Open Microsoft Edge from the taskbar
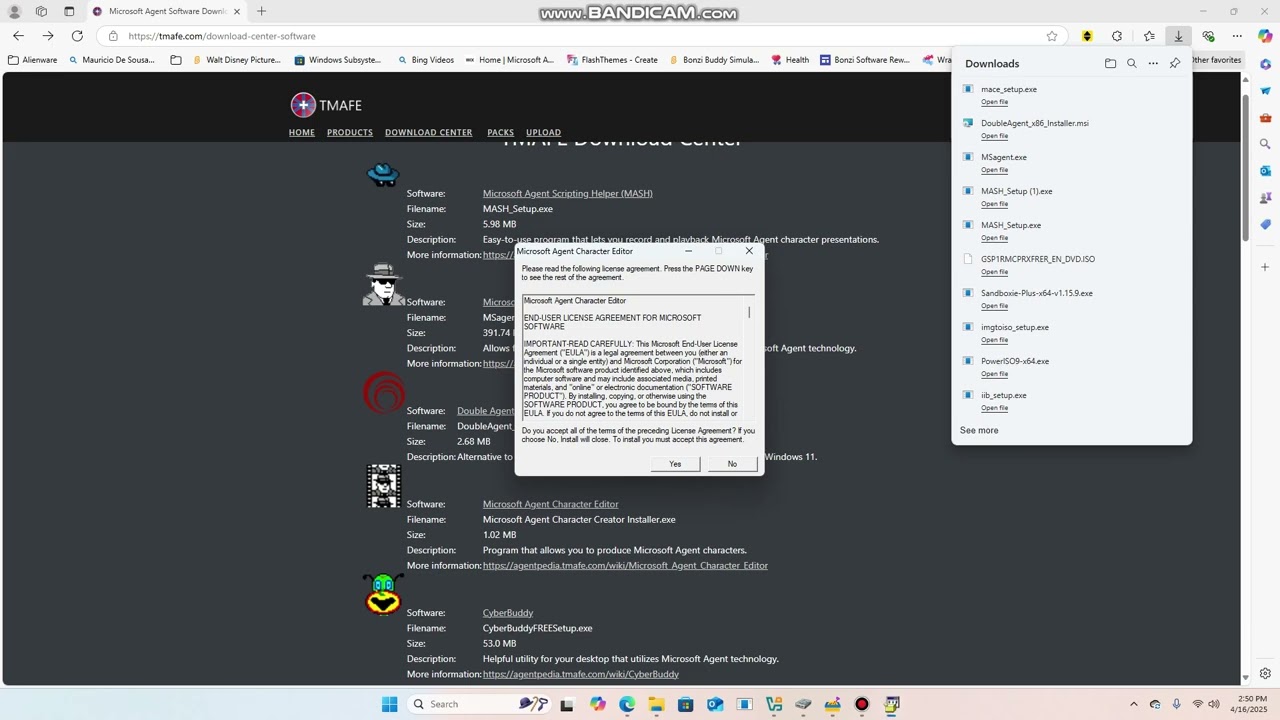Image resolution: width=1280 pixels, height=720 pixels. pos(627,704)
